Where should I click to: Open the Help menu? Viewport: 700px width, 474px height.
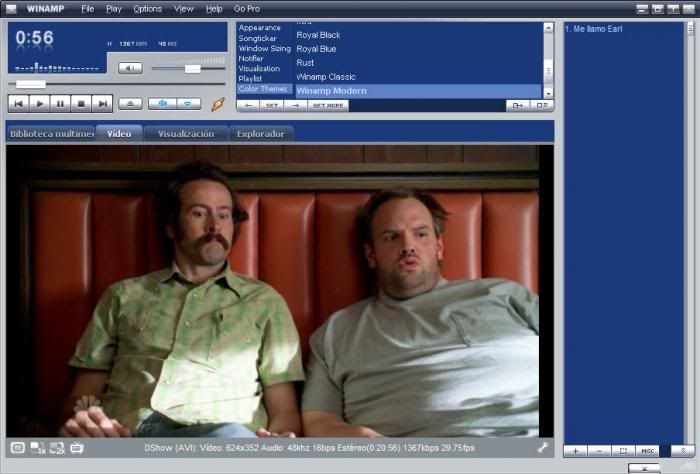tap(214, 9)
